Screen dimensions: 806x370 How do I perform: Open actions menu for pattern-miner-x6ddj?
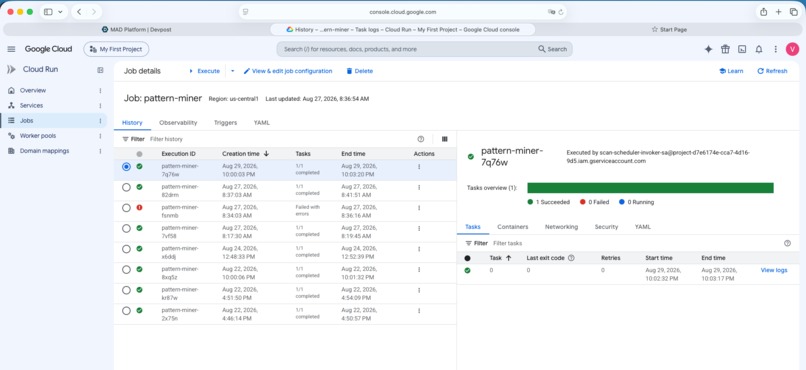419,249
